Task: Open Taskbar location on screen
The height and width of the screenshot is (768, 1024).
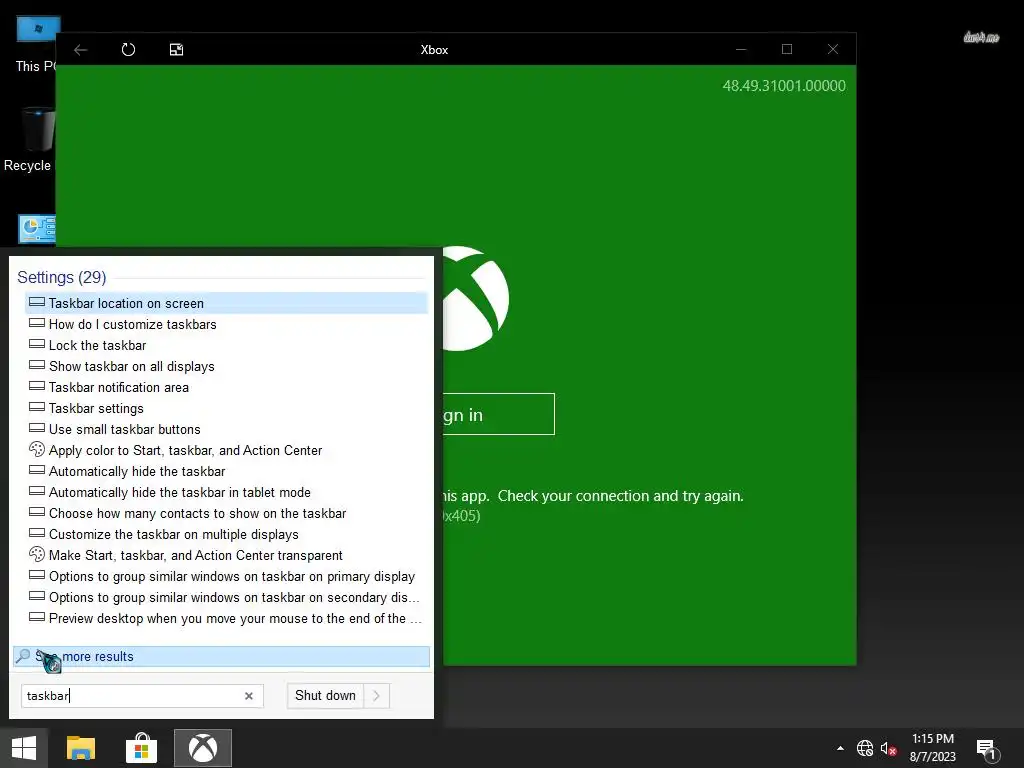Action: tap(226, 303)
